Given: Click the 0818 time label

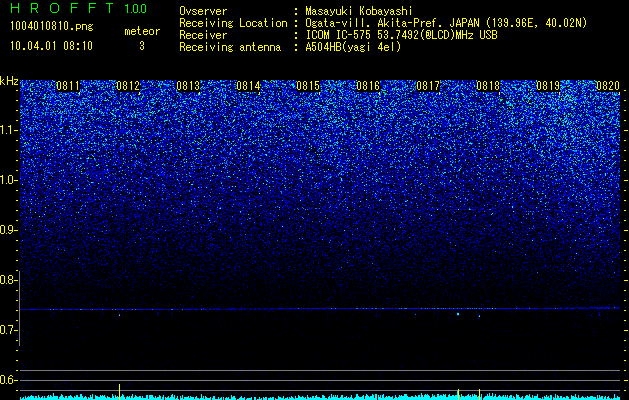Looking at the screenshot, I should 488,86.
